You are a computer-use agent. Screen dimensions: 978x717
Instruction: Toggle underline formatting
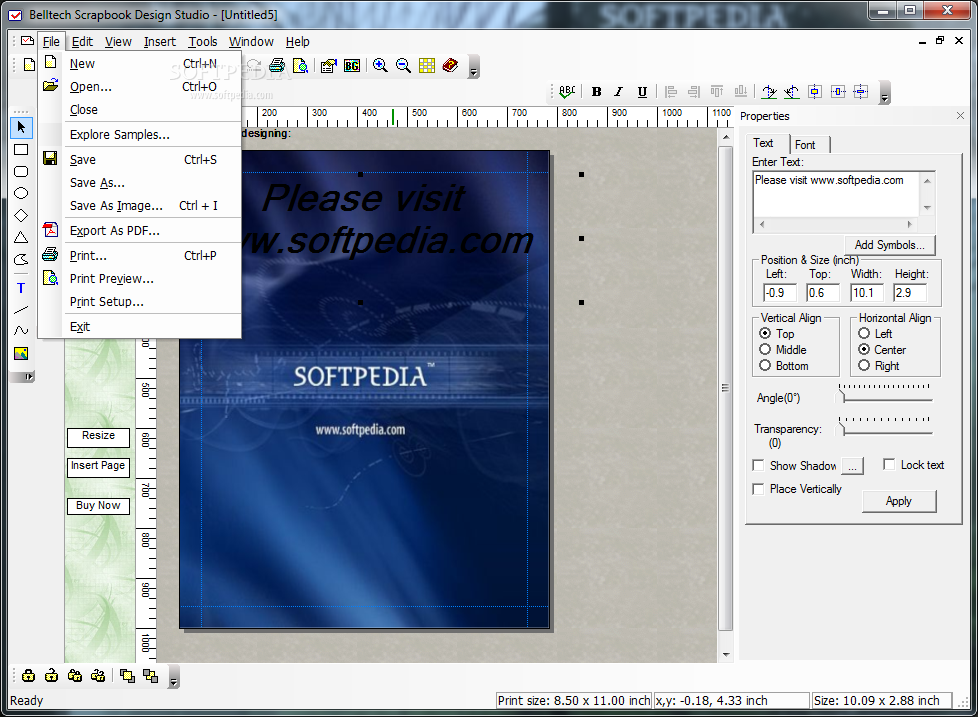tap(642, 92)
